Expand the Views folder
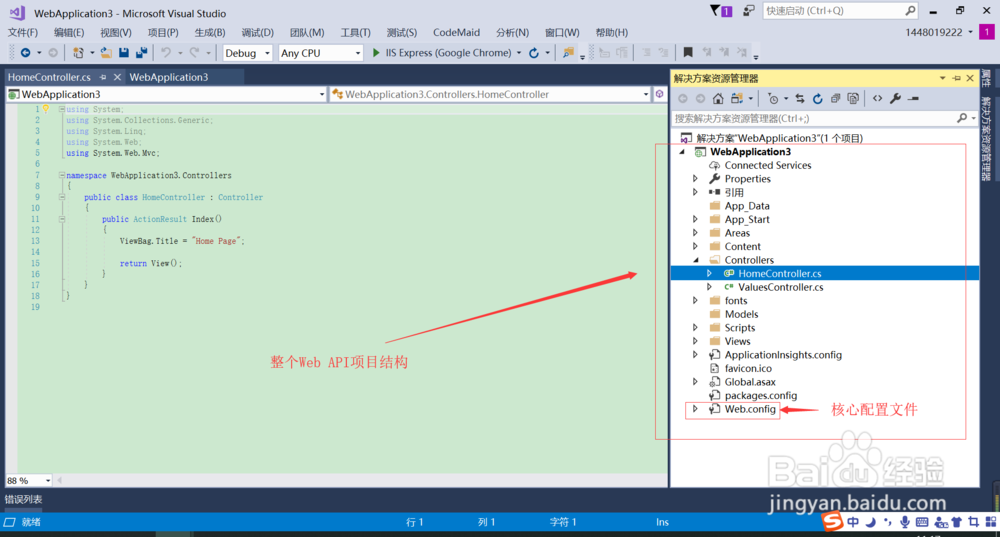This screenshot has width=1000, height=537. pyautogui.click(x=696, y=341)
